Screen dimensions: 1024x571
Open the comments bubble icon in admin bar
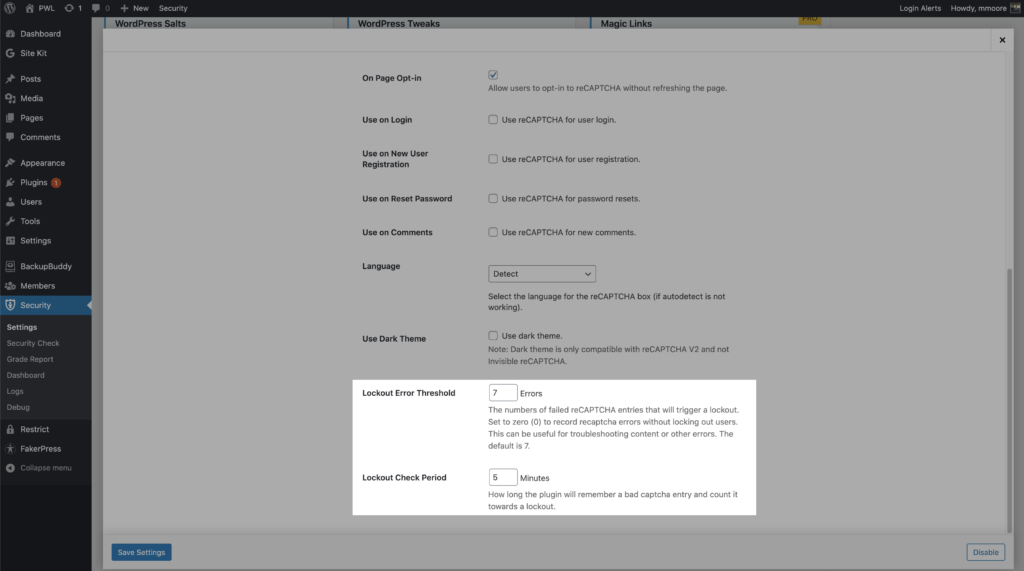coord(96,8)
